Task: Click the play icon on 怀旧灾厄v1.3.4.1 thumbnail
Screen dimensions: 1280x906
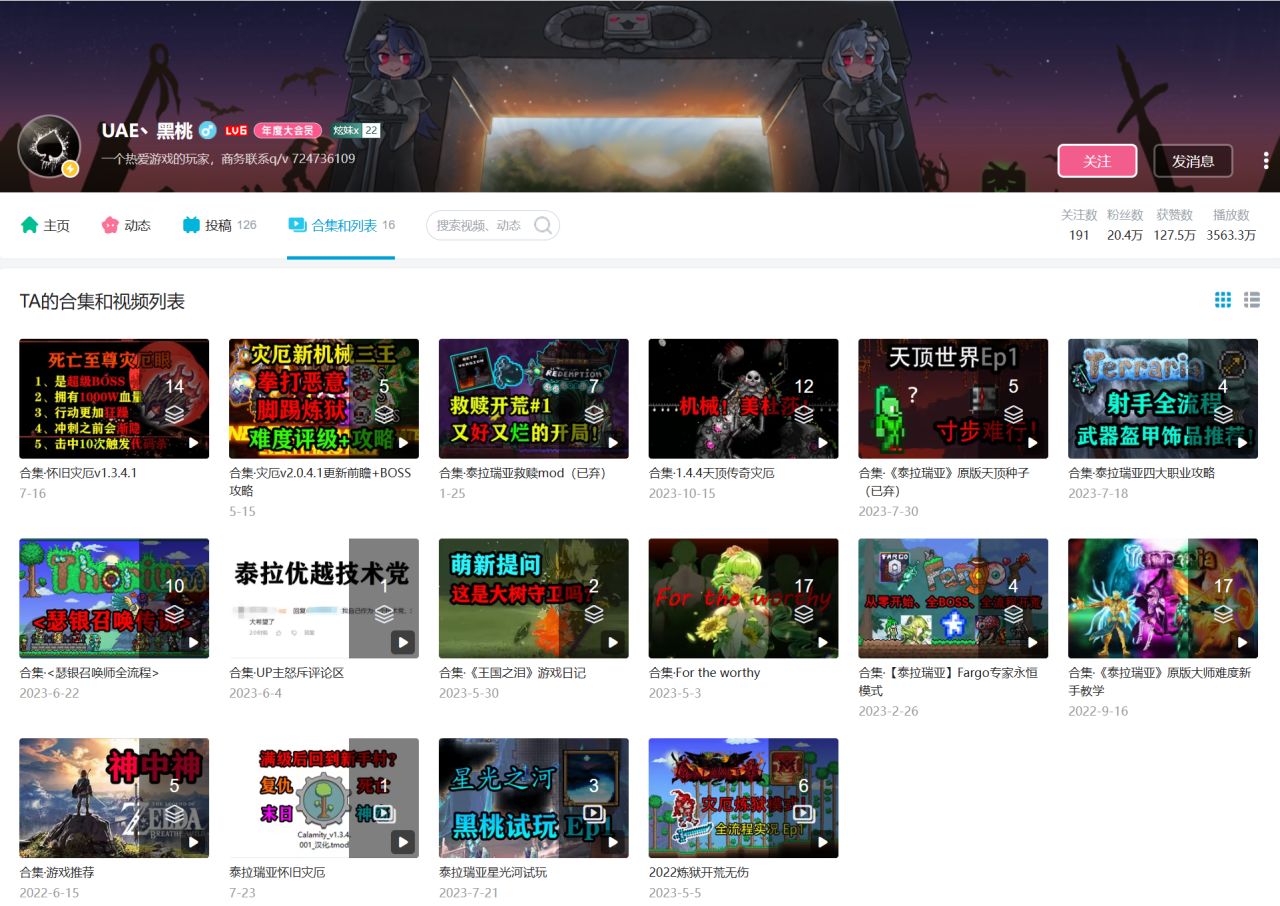Action: coord(193,442)
